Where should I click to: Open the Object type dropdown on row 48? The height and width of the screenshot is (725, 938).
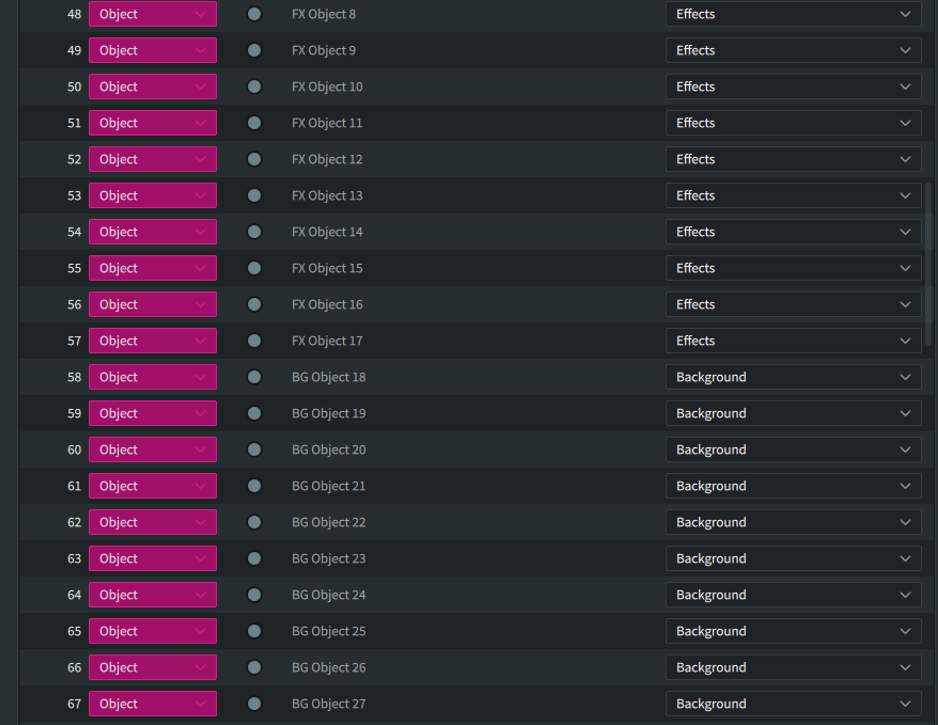tap(153, 14)
